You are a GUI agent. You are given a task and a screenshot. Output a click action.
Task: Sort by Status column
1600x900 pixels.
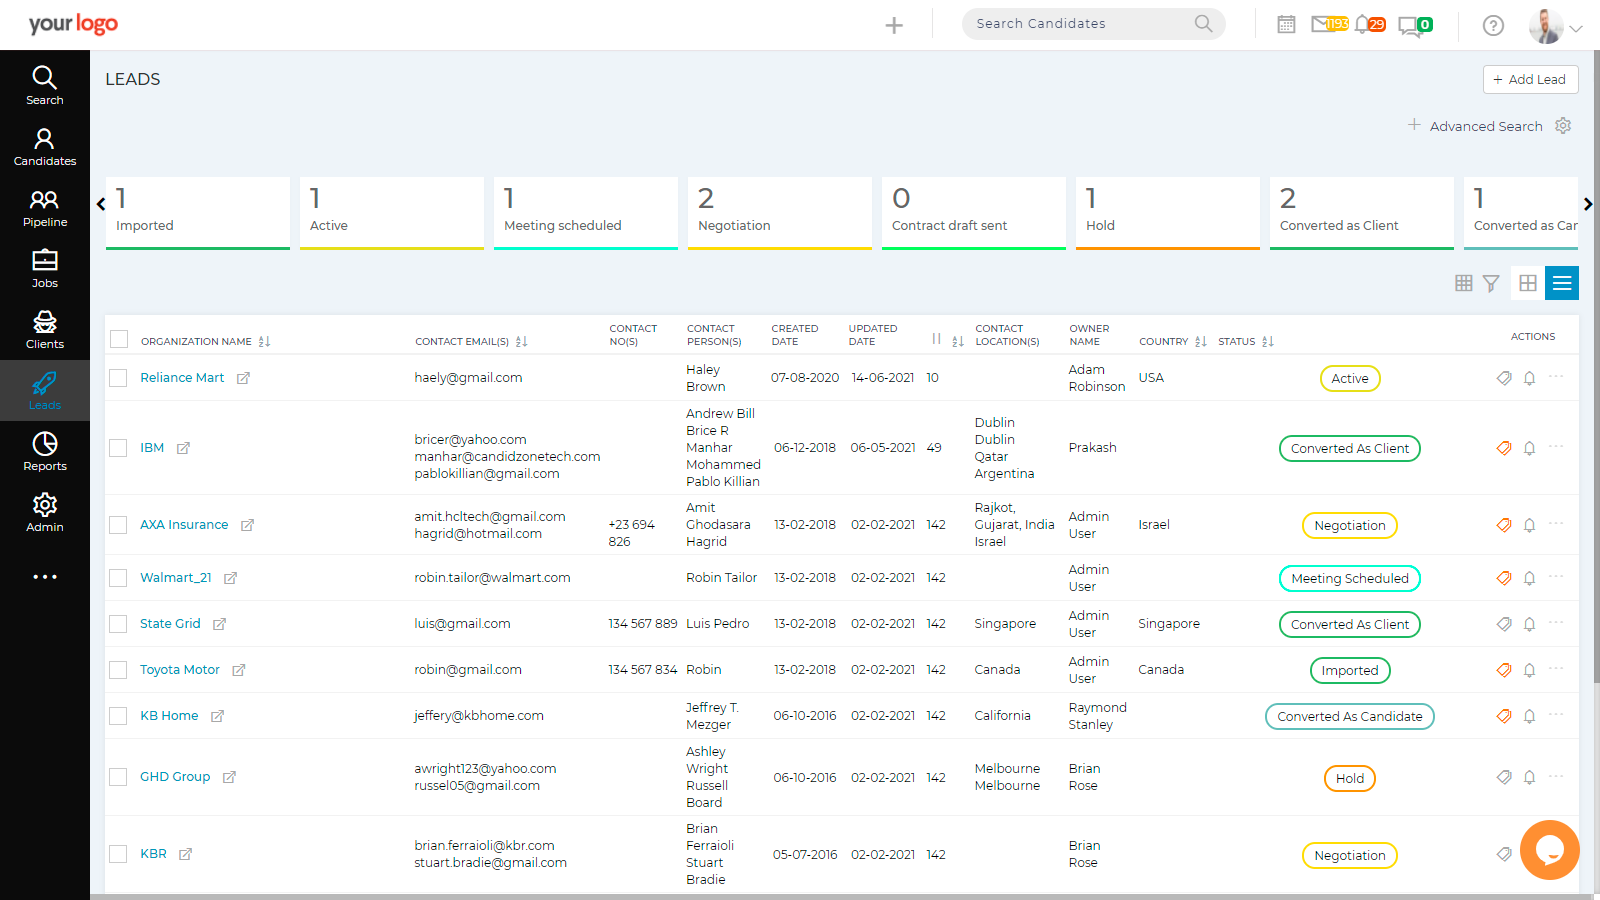coord(1267,342)
